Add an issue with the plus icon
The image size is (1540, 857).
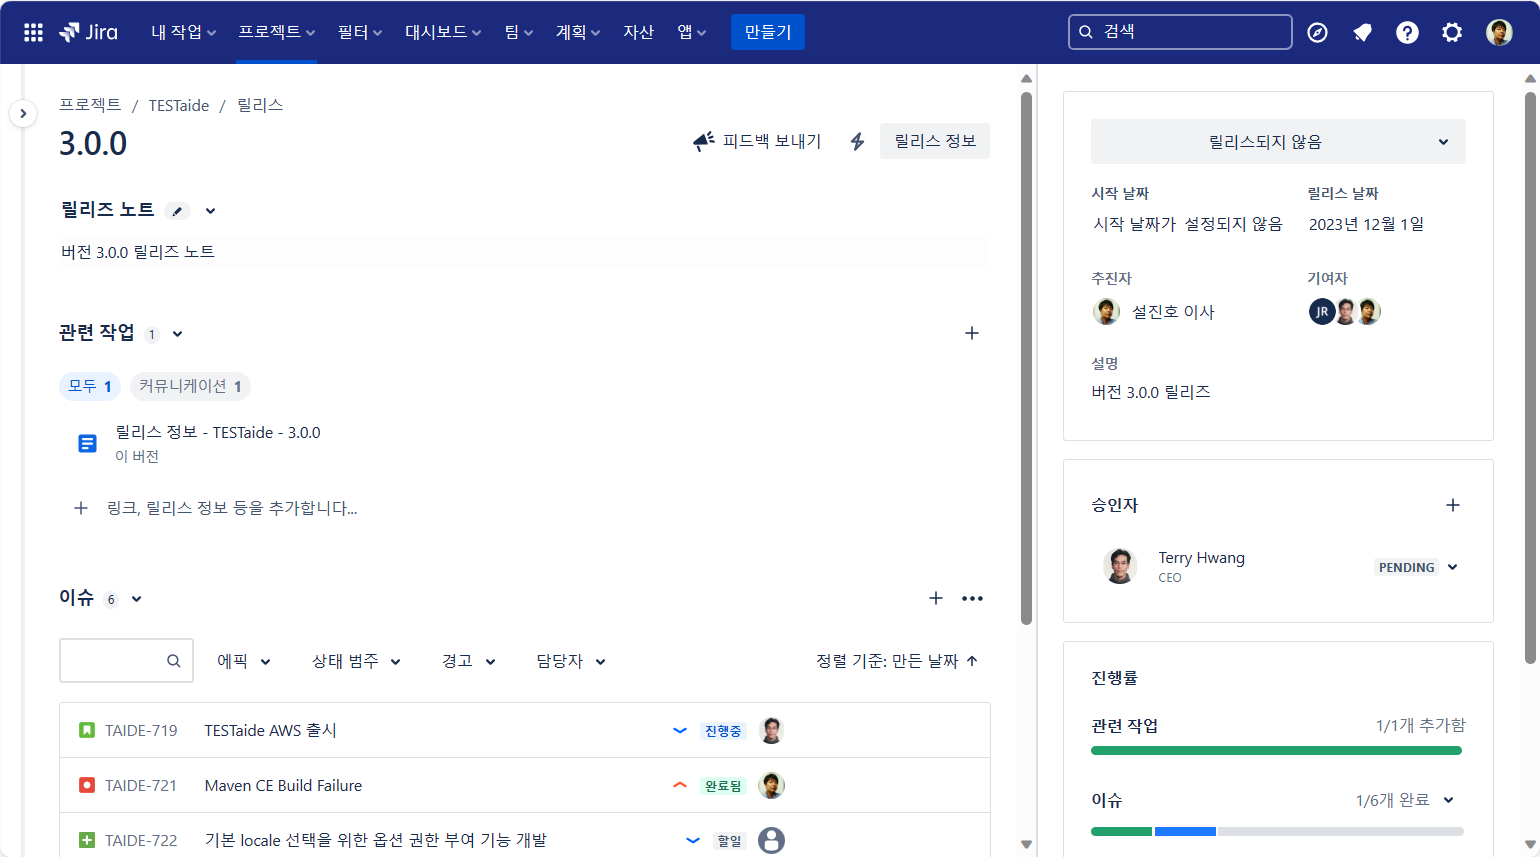(x=936, y=598)
